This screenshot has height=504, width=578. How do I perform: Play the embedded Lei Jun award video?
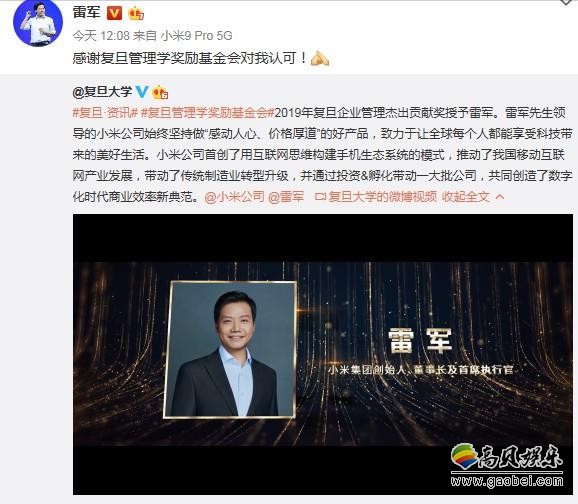323,354
